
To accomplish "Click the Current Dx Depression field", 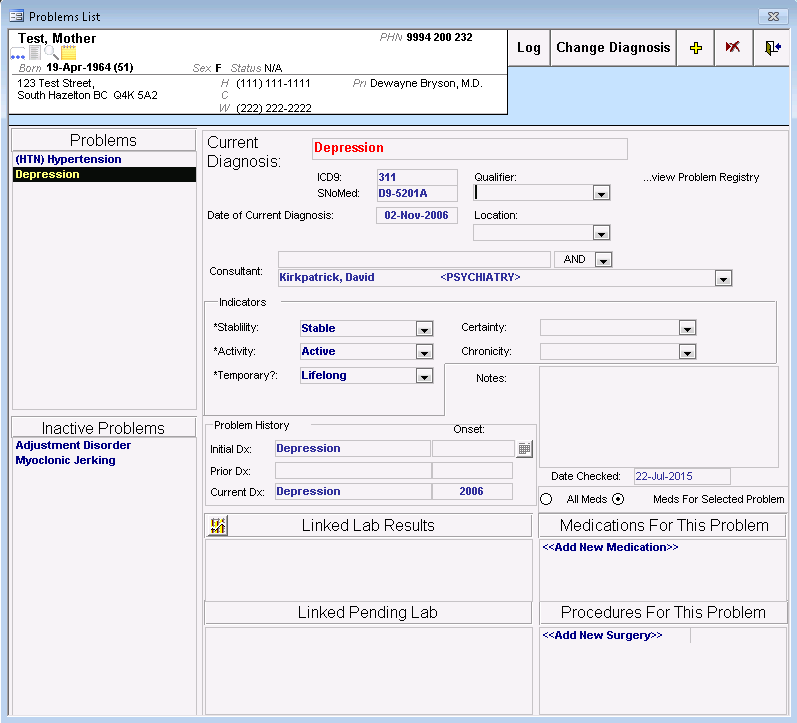I will coord(353,492).
